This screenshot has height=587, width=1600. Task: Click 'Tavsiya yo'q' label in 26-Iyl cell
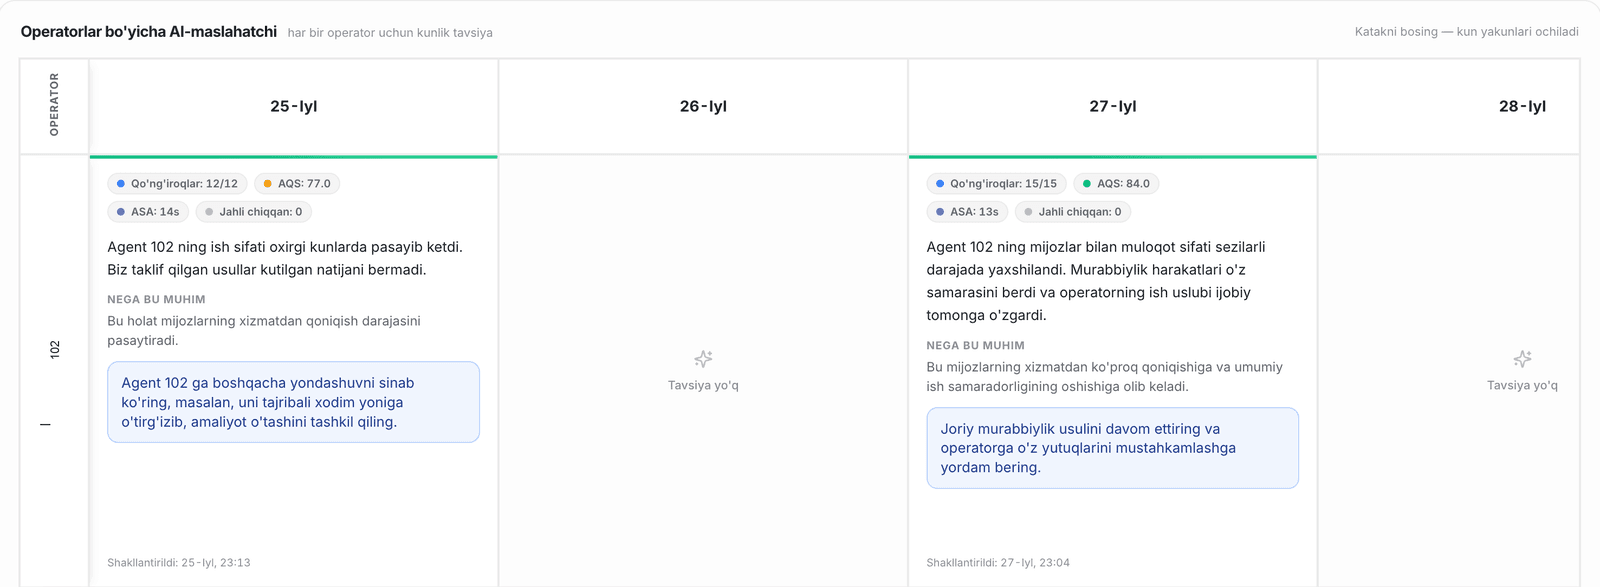pyautogui.click(x=703, y=385)
